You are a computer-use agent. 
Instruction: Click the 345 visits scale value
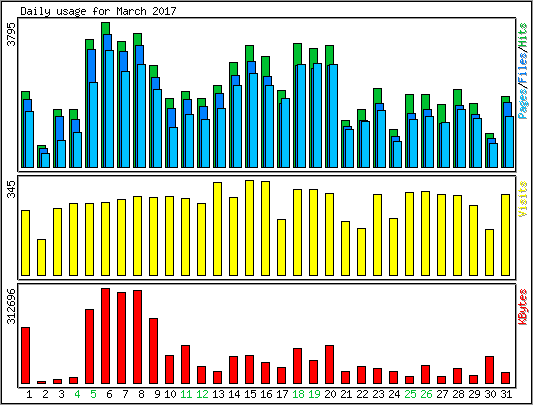tap(12, 189)
